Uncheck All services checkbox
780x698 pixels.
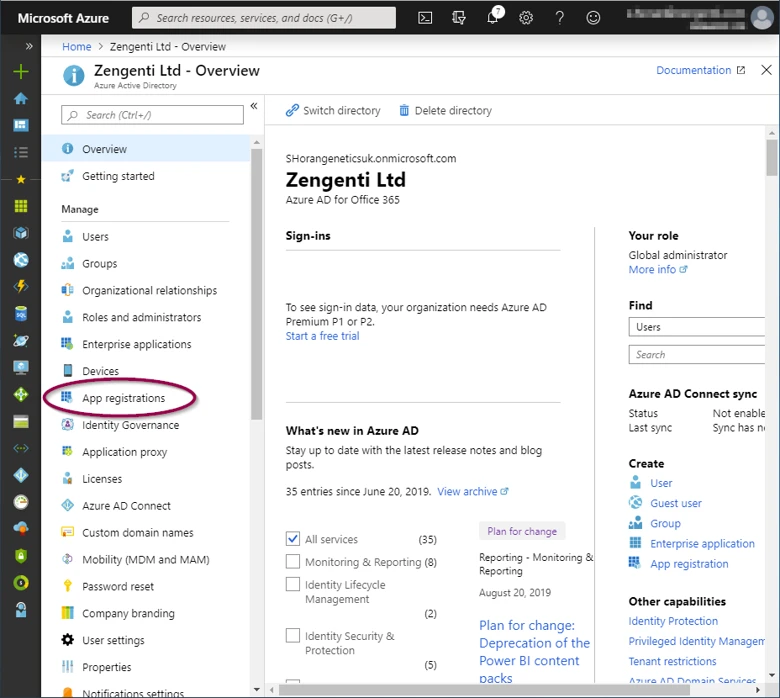pyautogui.click(x=293, y=539)
